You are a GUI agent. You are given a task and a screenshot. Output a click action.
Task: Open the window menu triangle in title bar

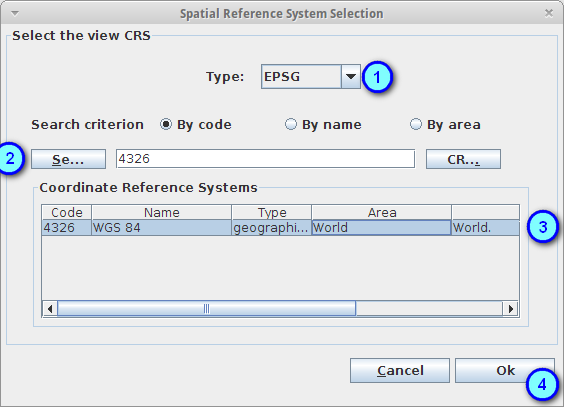(x=15, y=14)
